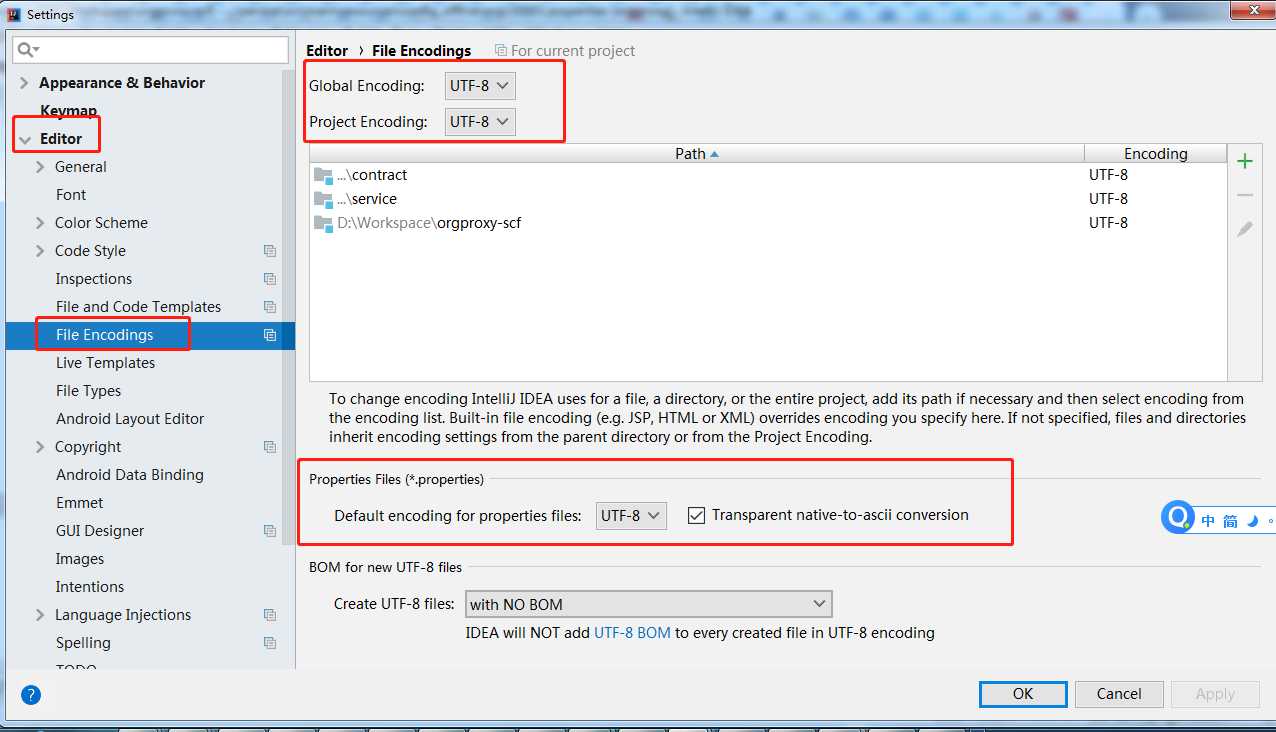Image resolution: width=1276 pixels, height=732 pixels.
Task: Expand the Copyright node
Action: (41, 447)
